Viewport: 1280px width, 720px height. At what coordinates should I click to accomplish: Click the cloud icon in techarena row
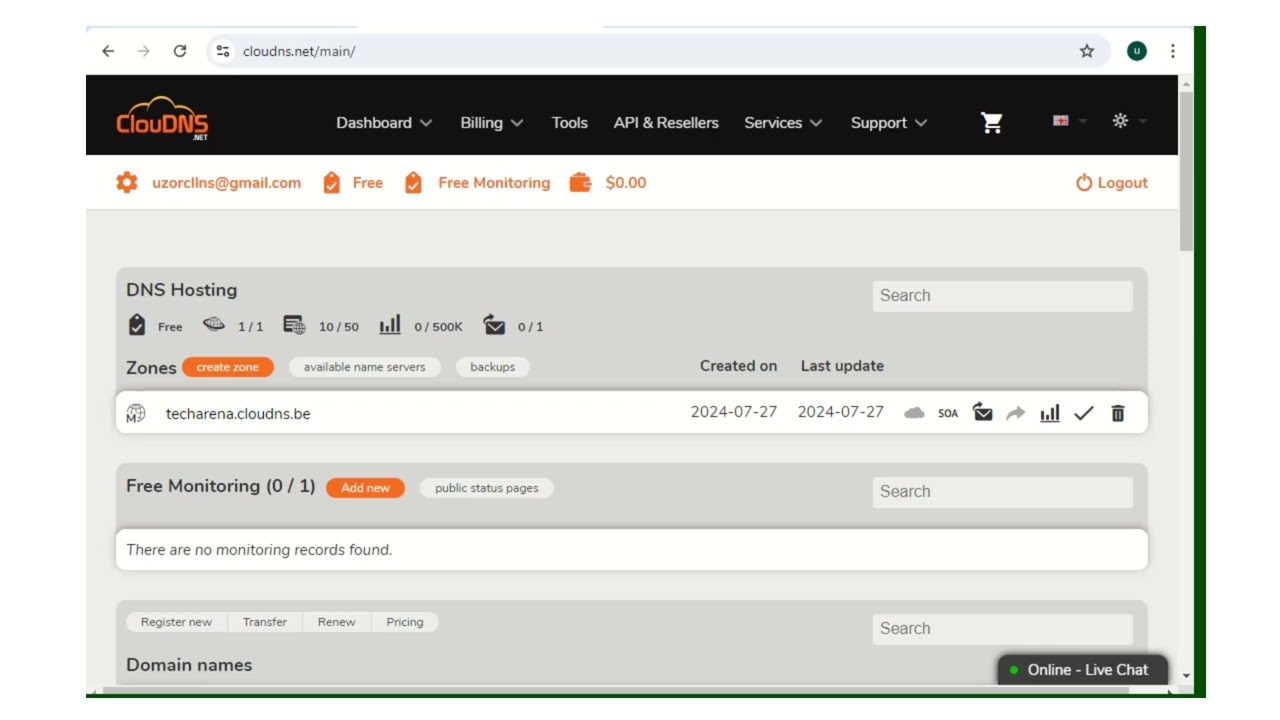(x=914, y=413)
